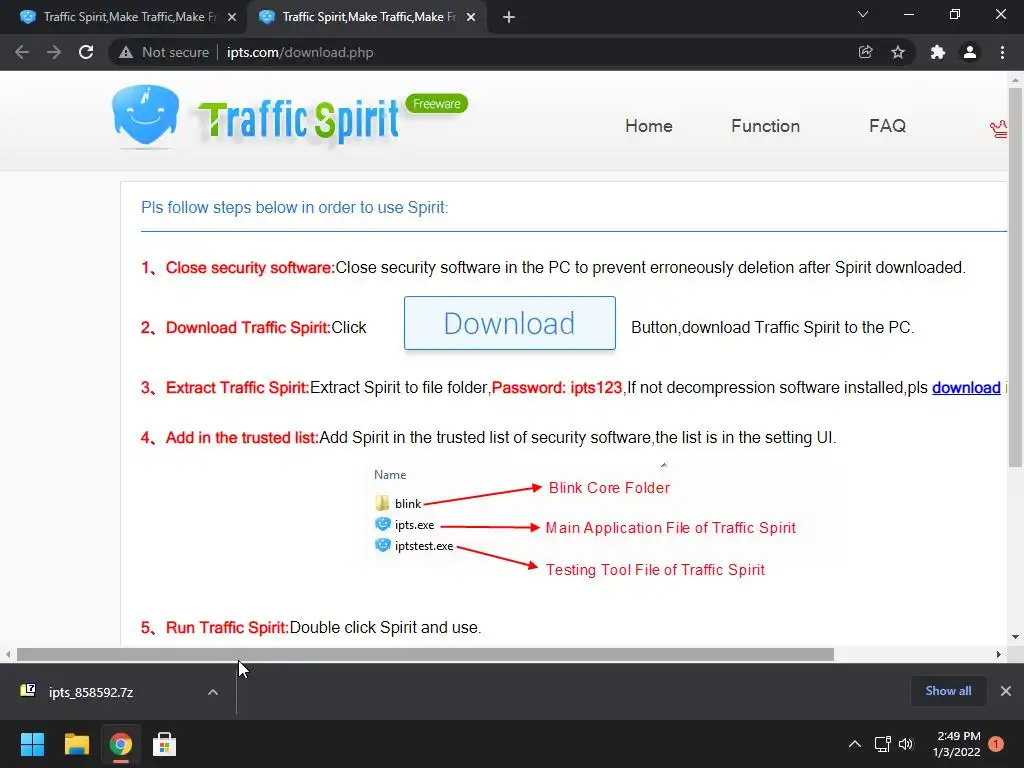Go to the Home page
Screen dimensions: 1024x768
648,125
